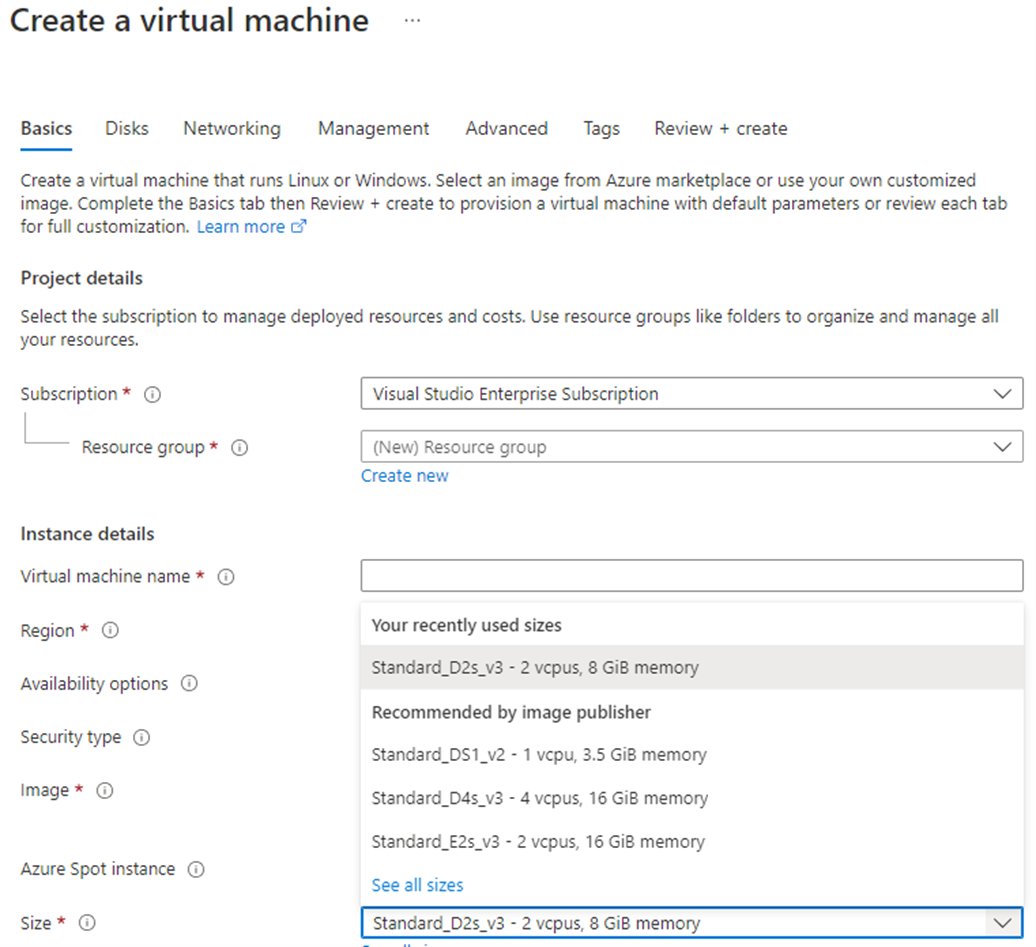Expand the Subscription dropdown
1036x947 pixels.
tap(691, 394)
